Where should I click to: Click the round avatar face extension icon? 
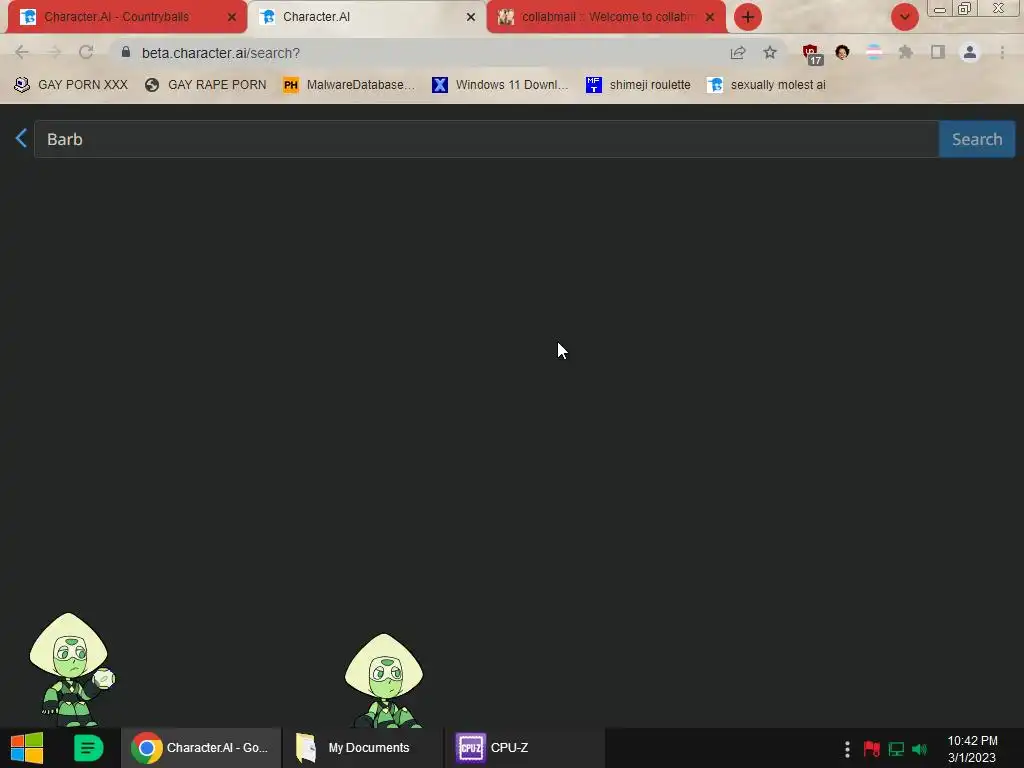[x=842, y=52]
